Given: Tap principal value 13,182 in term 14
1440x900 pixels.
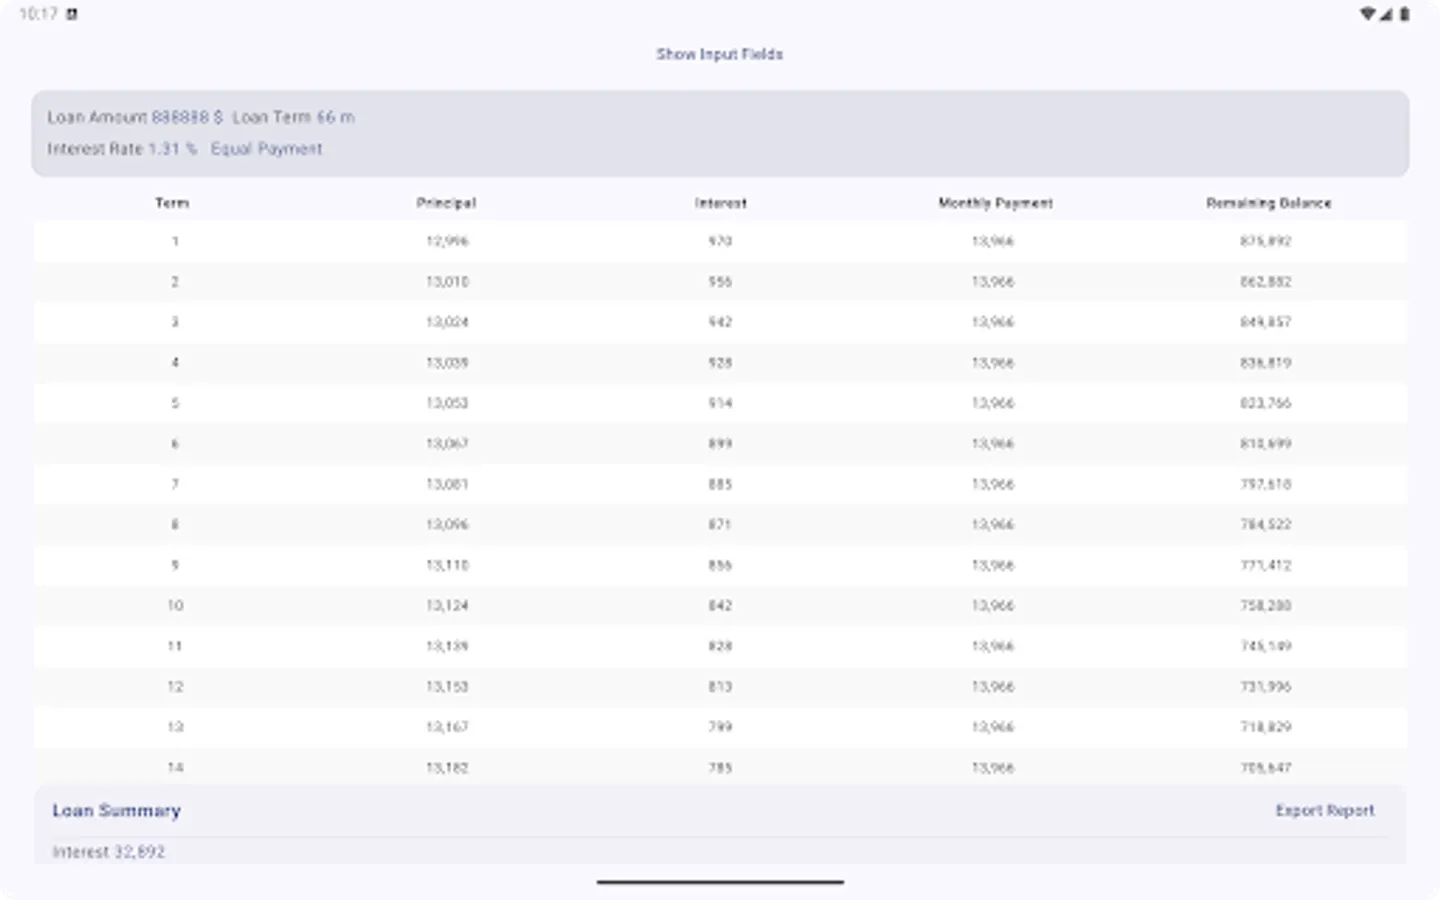Looking at the screenshot, I should [x=447, y=768].
